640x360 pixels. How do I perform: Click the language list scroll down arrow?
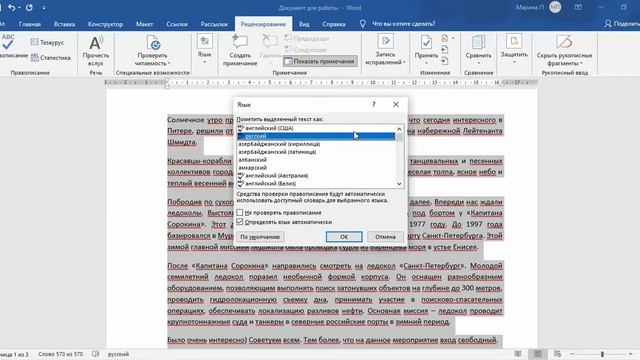click(x=399, y=184)
